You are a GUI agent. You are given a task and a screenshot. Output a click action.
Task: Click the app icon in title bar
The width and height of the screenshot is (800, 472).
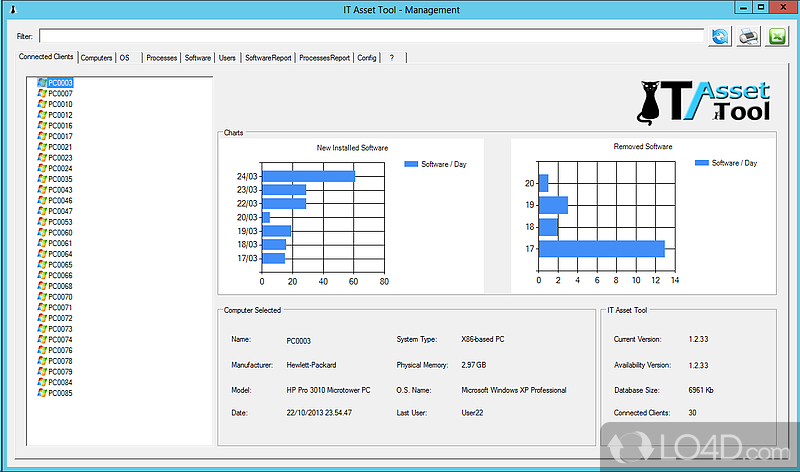10,10
